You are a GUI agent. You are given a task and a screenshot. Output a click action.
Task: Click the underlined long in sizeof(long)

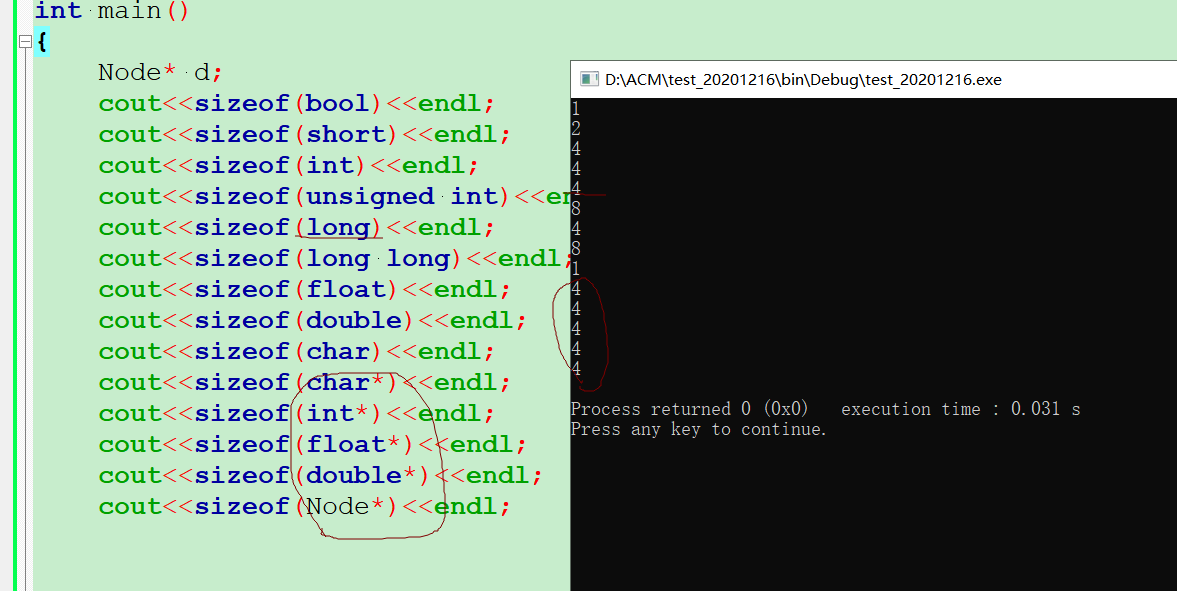coord(338,228)
